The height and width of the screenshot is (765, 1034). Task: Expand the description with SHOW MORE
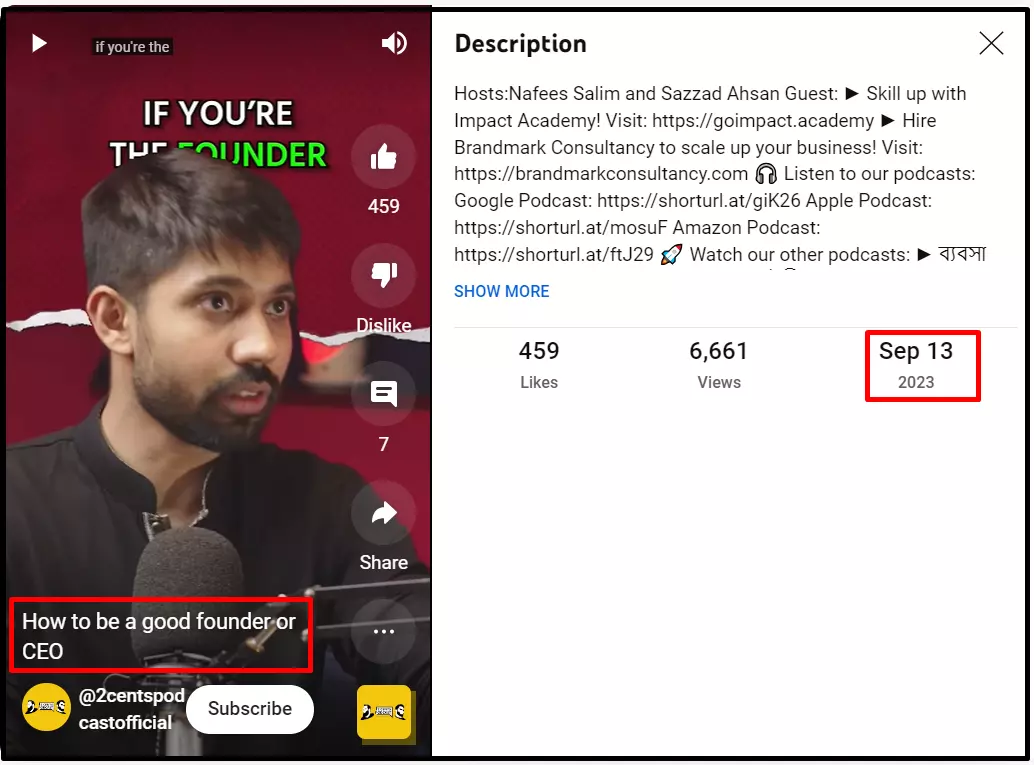click(501, 291)
